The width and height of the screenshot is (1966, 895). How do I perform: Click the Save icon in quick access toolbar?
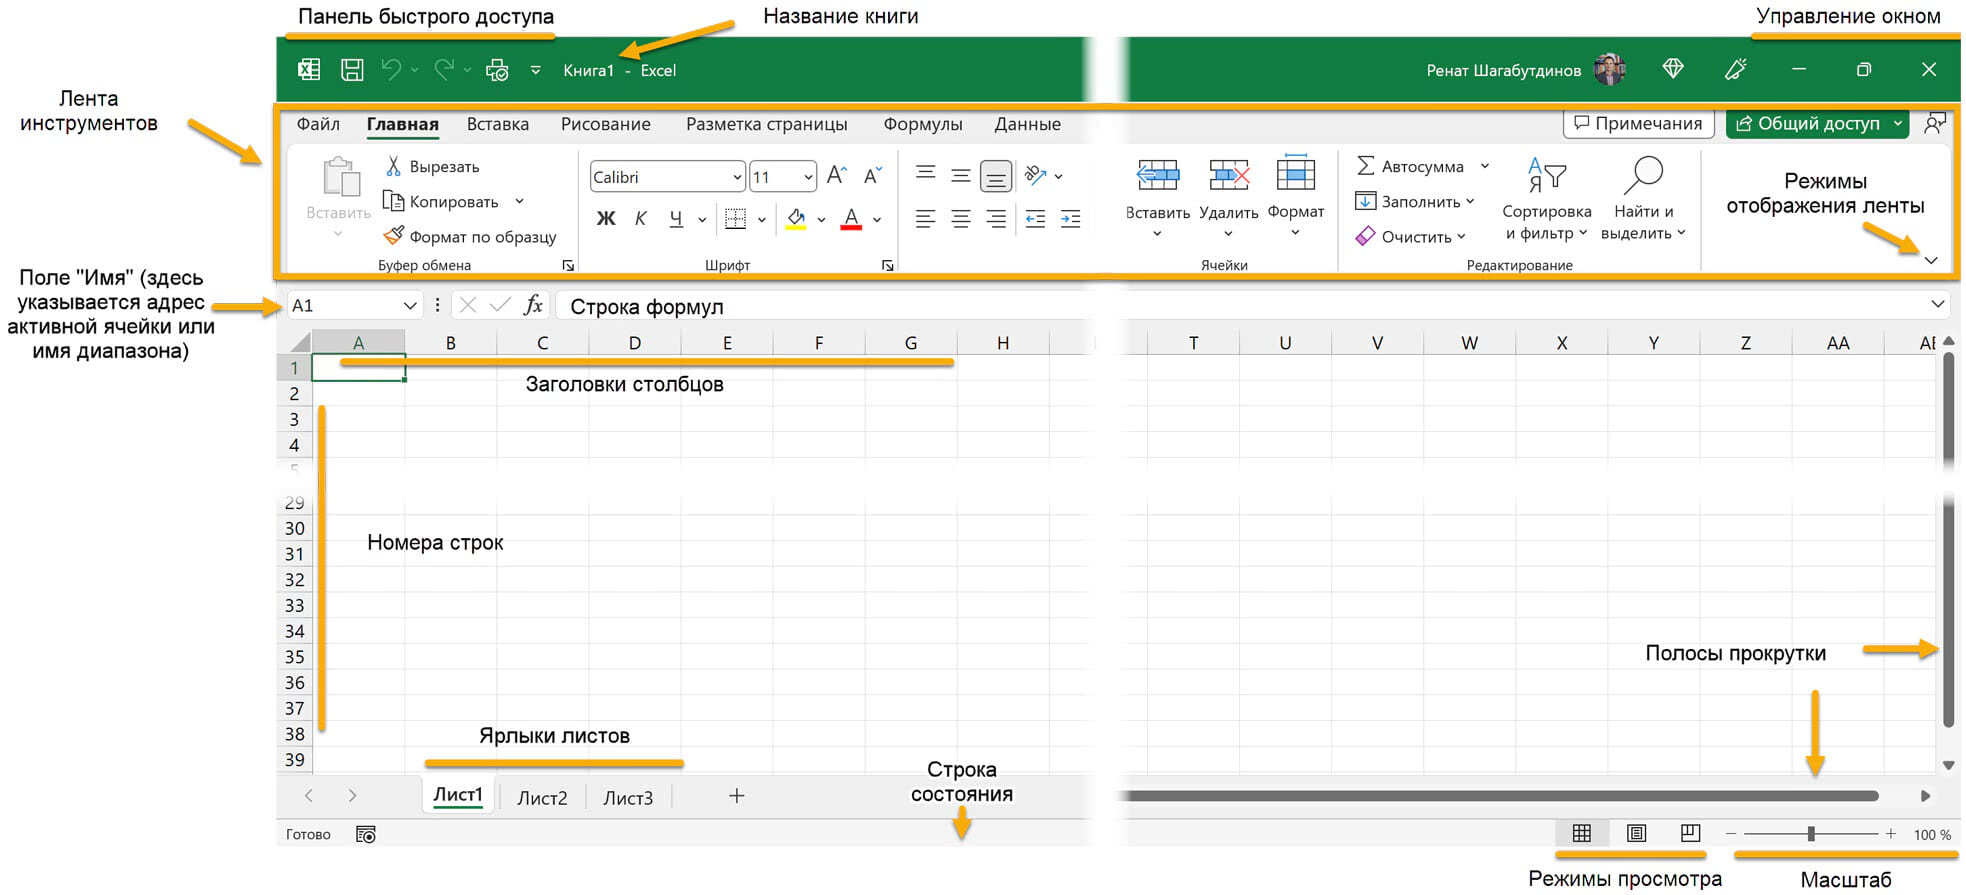[x=352, y=70]
